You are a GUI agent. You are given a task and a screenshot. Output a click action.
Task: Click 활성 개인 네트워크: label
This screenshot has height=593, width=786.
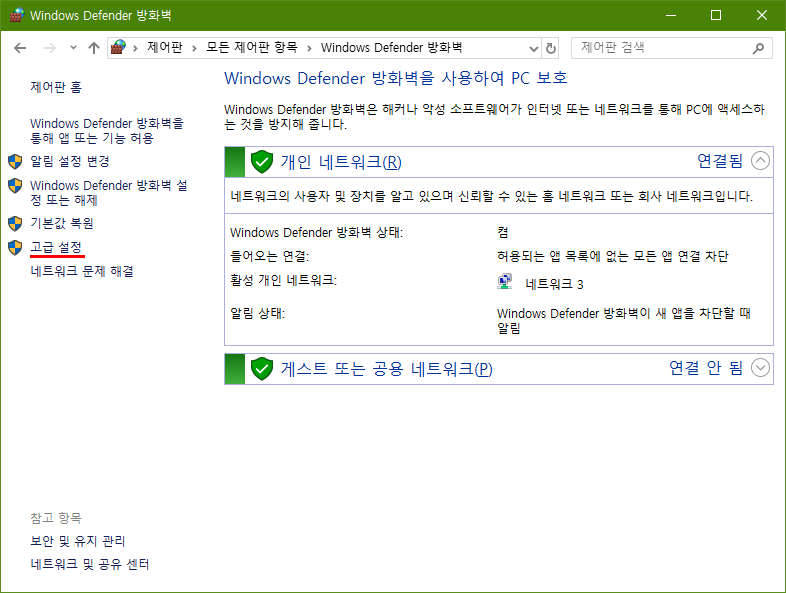point(284,280)
